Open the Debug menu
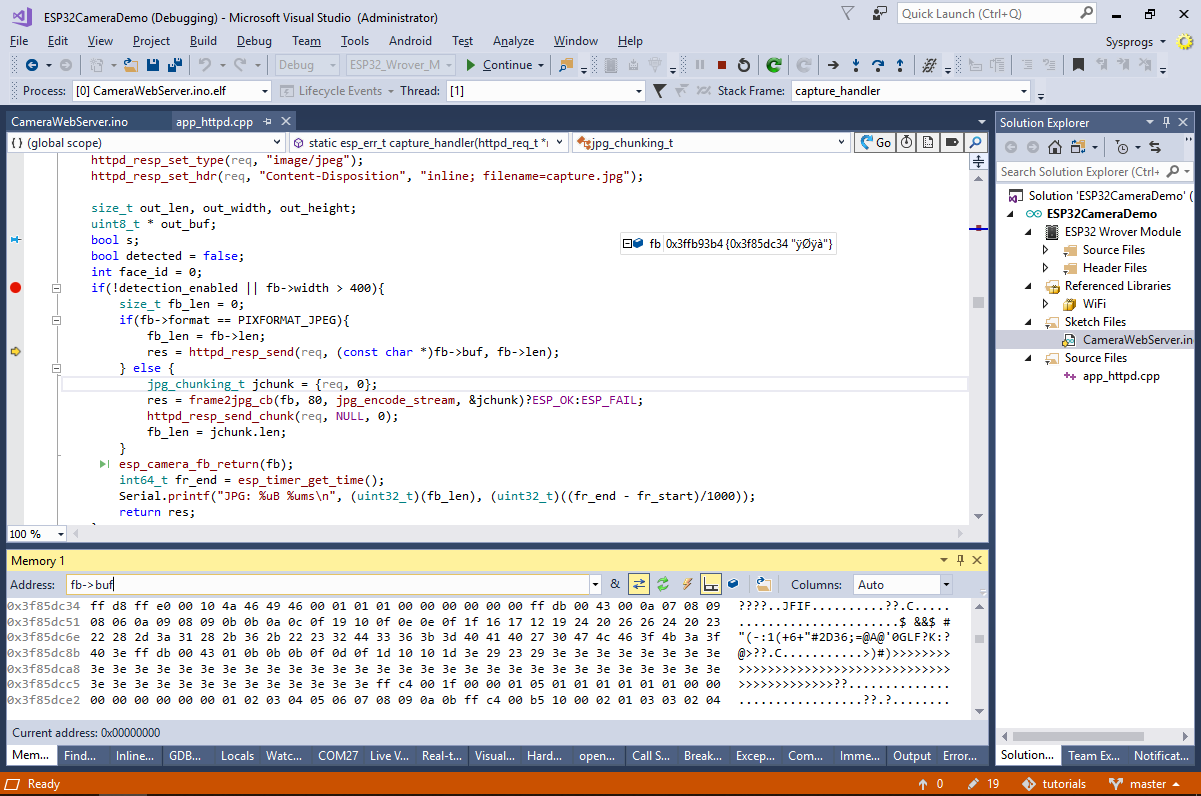1201x796 pixels. point(254,41)
